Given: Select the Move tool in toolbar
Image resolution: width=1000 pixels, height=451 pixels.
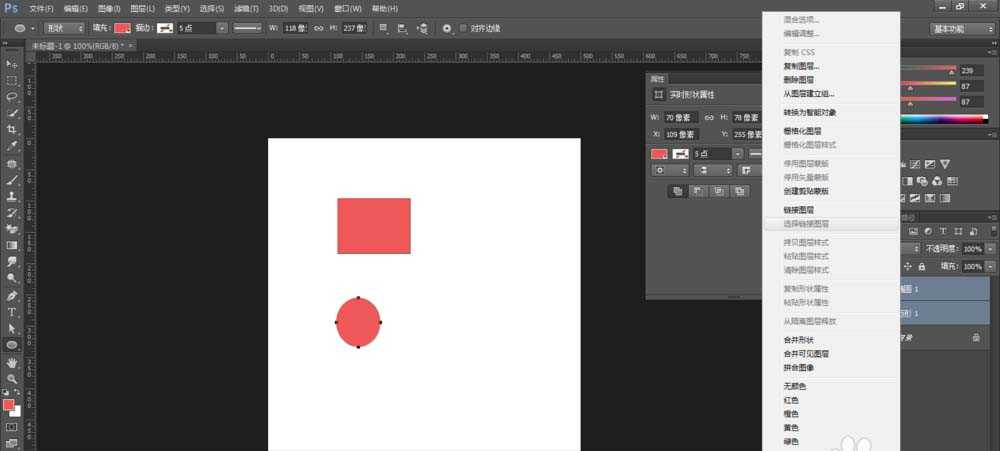Looking at the screenshot, I should [12, 64].
